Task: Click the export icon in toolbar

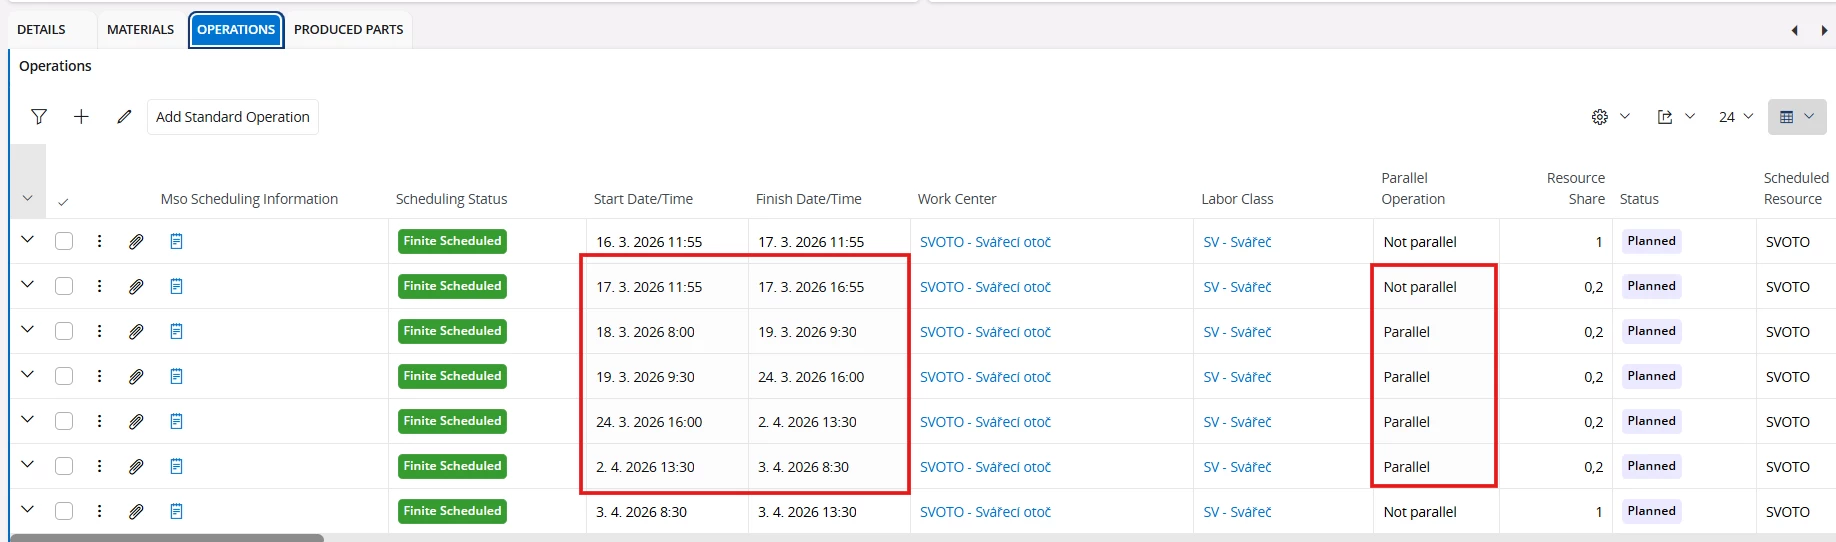Action: (1665, 117)
